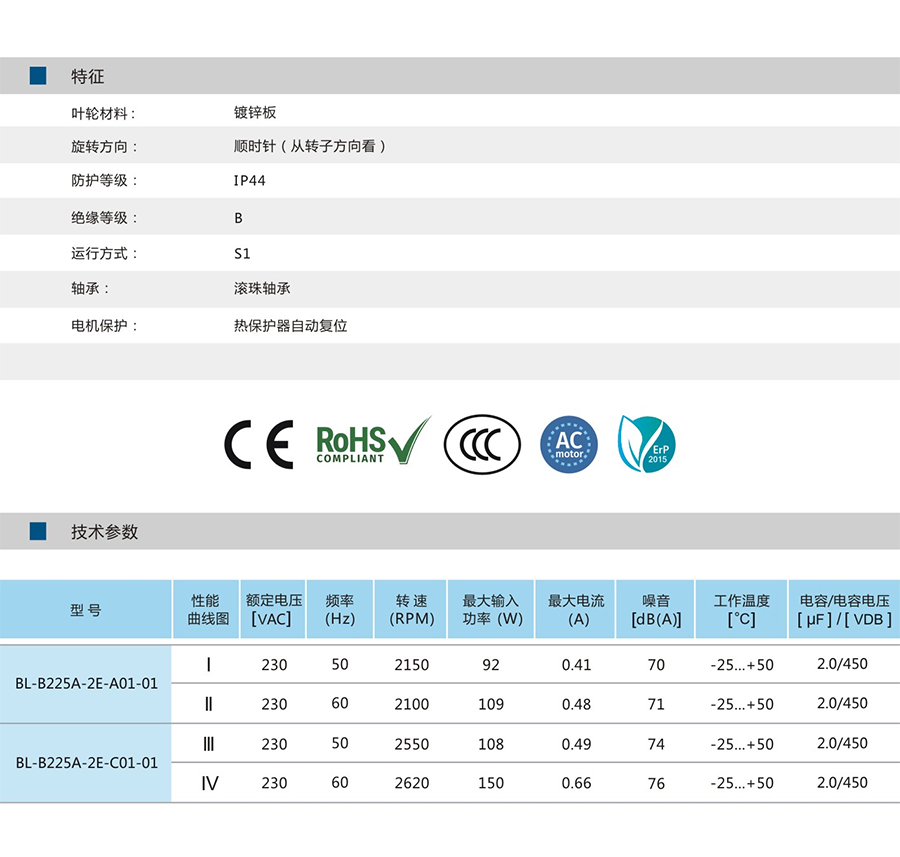Select model BL-B225A-2E-A01-01
Screen dimensions: 900x857
coord(86,684)
